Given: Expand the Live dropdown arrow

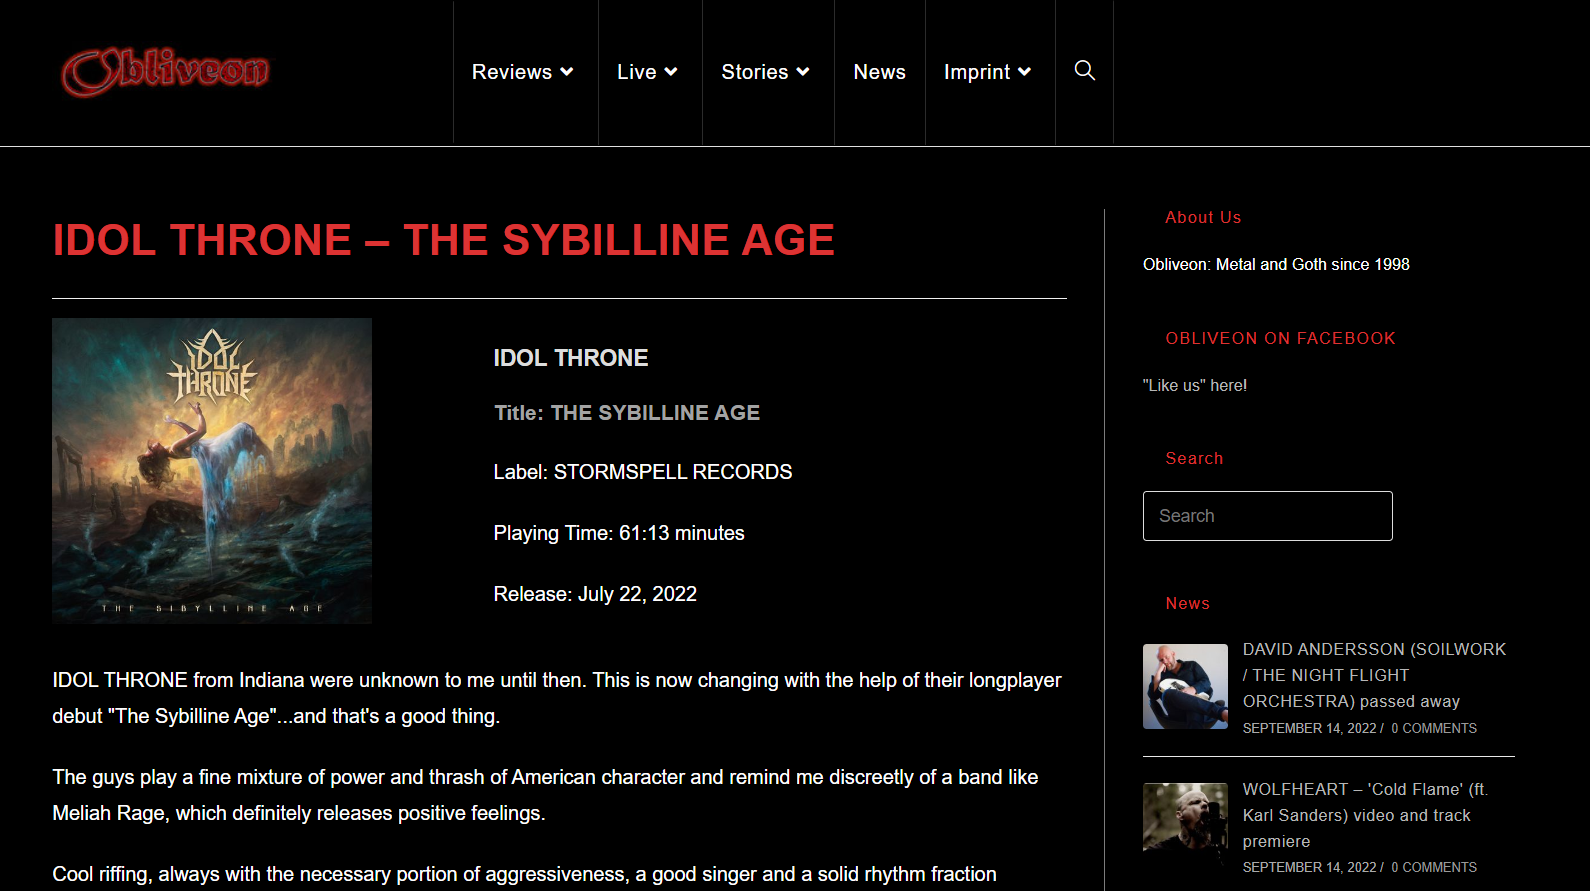Looking at the screenshot, I should (x=671, y=72).
